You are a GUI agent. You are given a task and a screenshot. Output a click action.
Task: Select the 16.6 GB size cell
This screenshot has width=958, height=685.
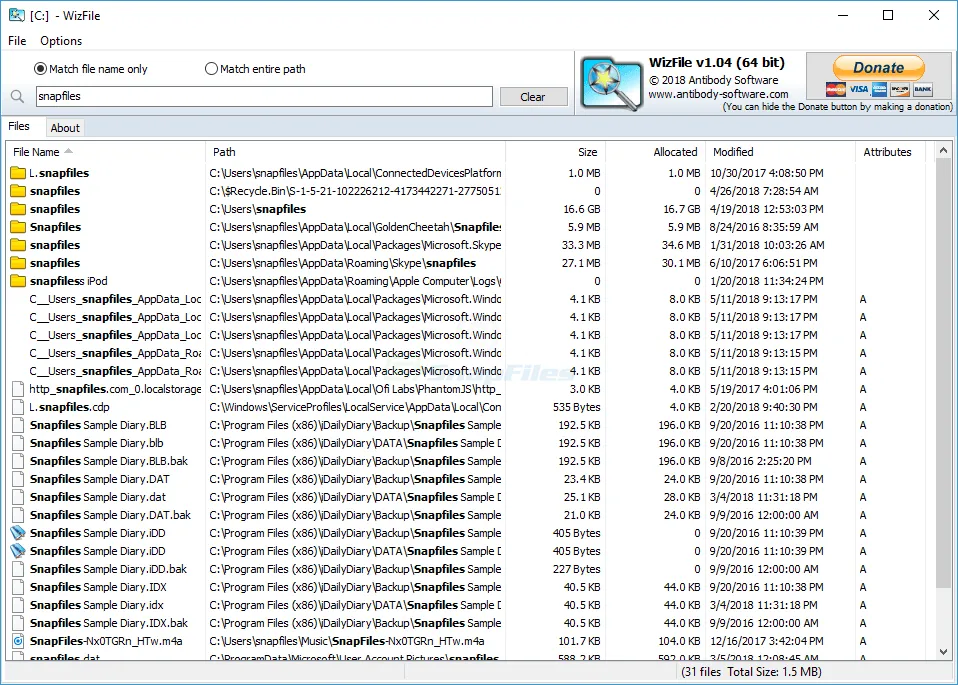coord(582,209)
